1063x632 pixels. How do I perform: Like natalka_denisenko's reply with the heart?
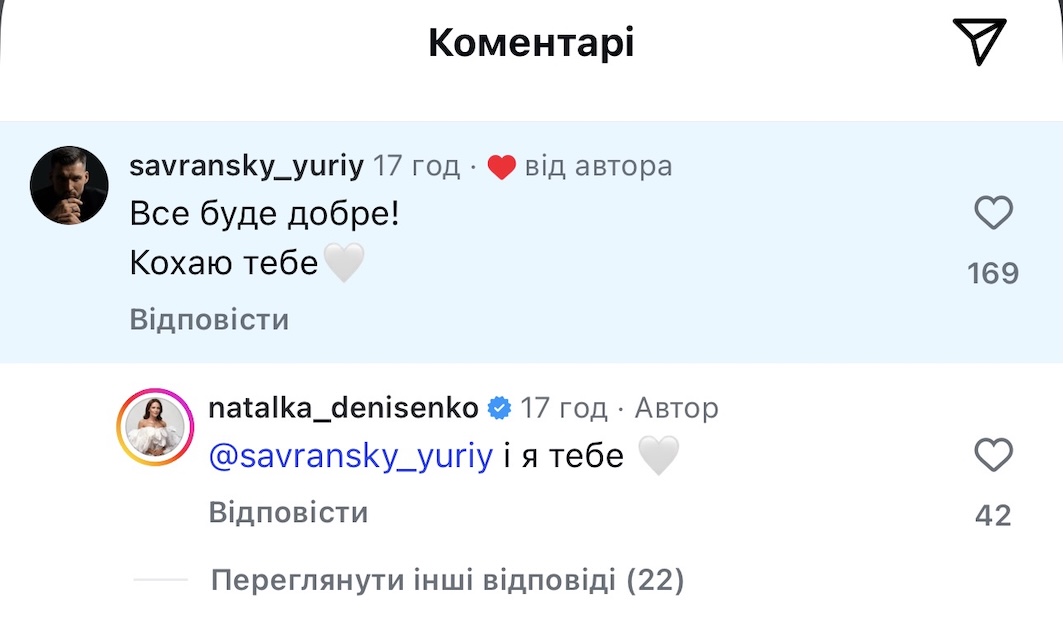[993, 456]
